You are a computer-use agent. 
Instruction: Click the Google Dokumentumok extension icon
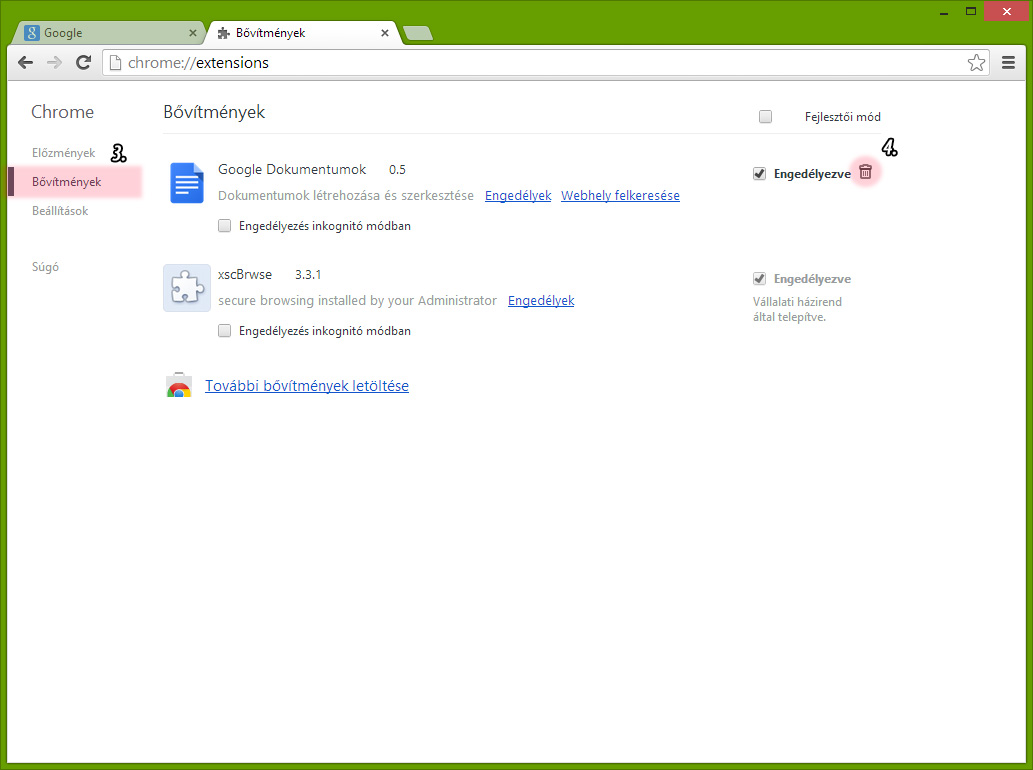tap(187, 183)
